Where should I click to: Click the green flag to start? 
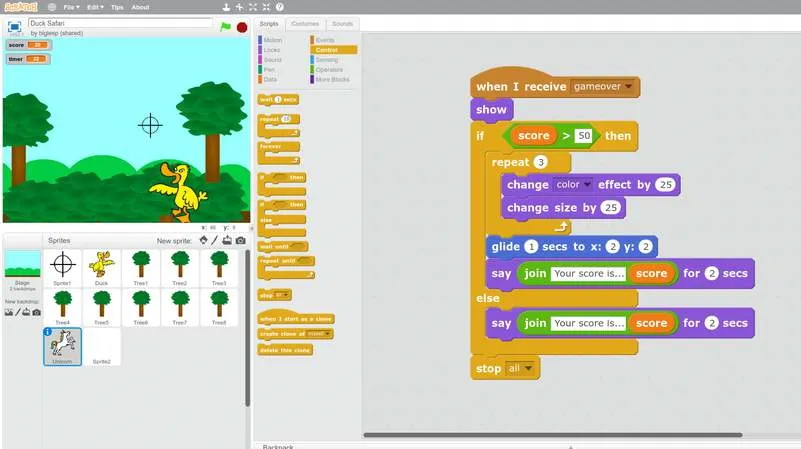coord(225,26)
